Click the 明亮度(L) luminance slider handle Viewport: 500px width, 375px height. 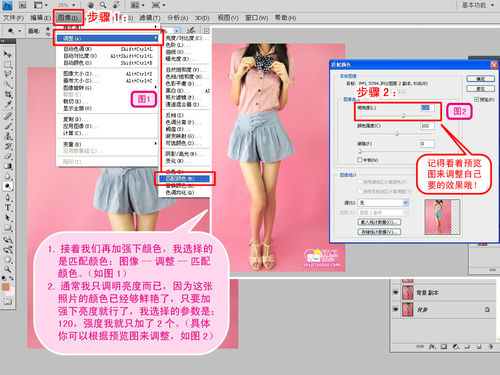[403, 116]
